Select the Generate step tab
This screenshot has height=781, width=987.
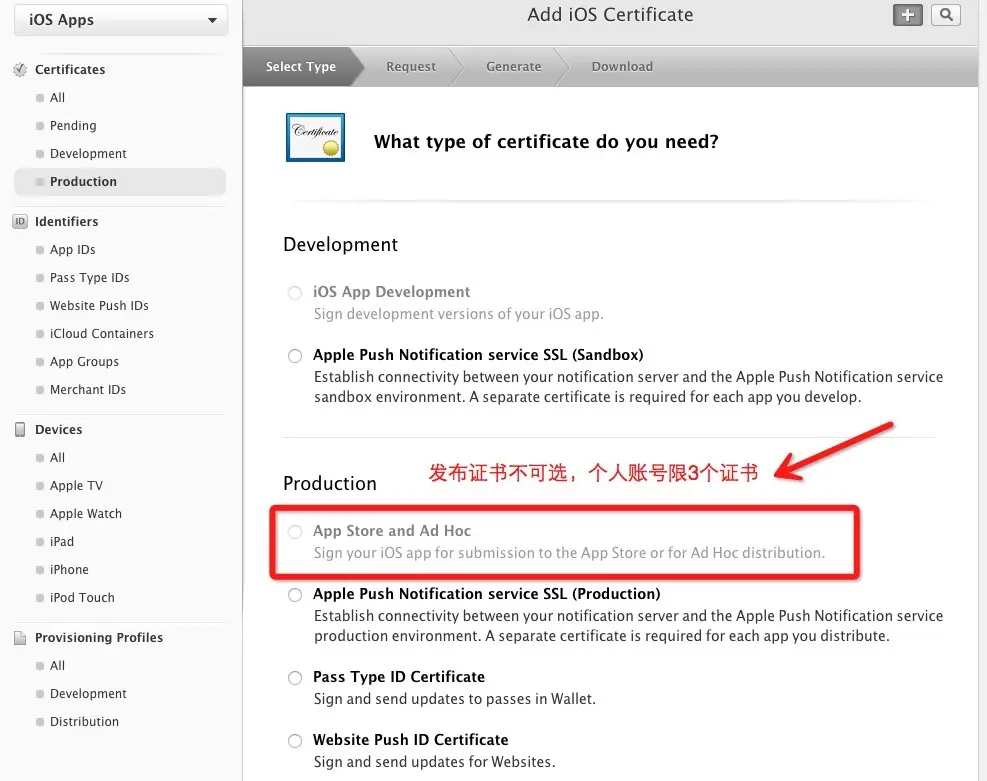pos(514,67)
